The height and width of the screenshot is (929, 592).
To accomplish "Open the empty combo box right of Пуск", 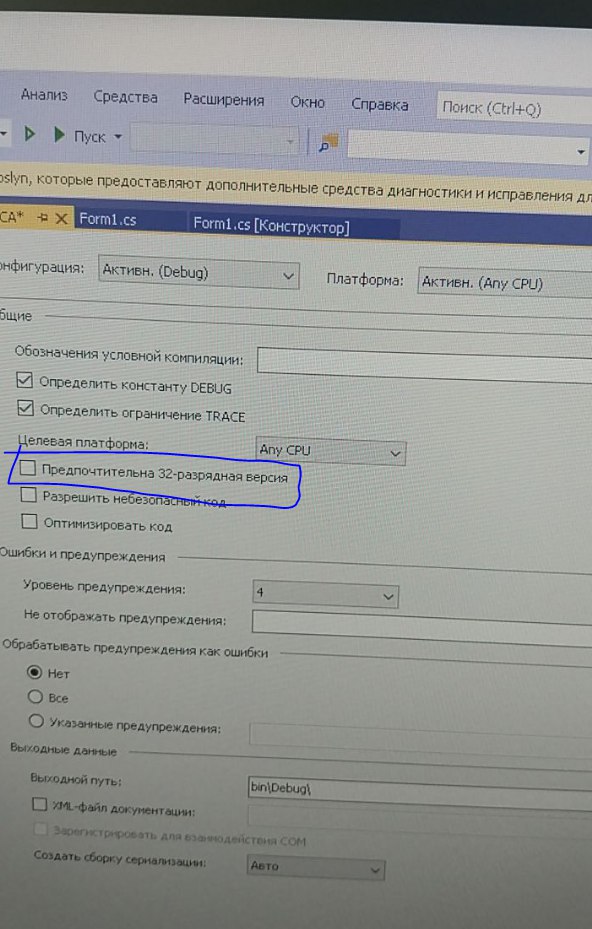I will [214, 140].
